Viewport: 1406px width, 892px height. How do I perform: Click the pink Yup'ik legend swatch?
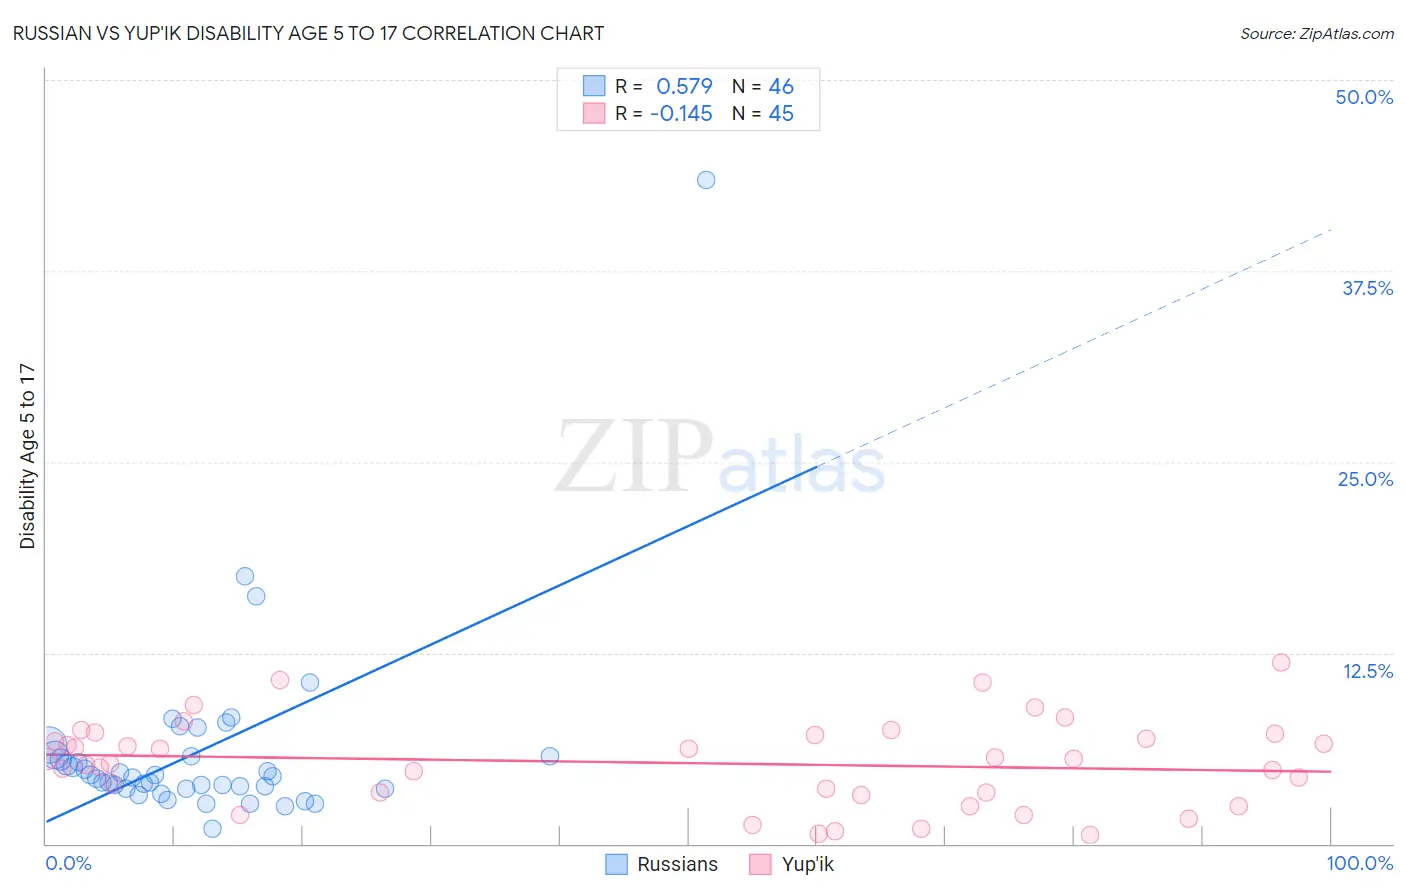pyautogui.click(x=761, y=864)
